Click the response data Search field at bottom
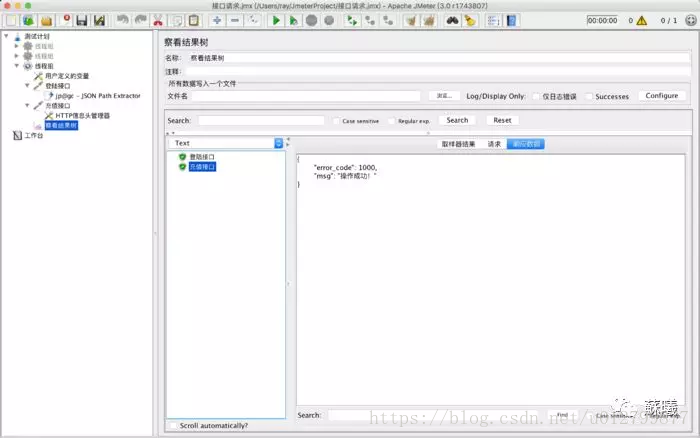The image size is (700, 438). 433,415
